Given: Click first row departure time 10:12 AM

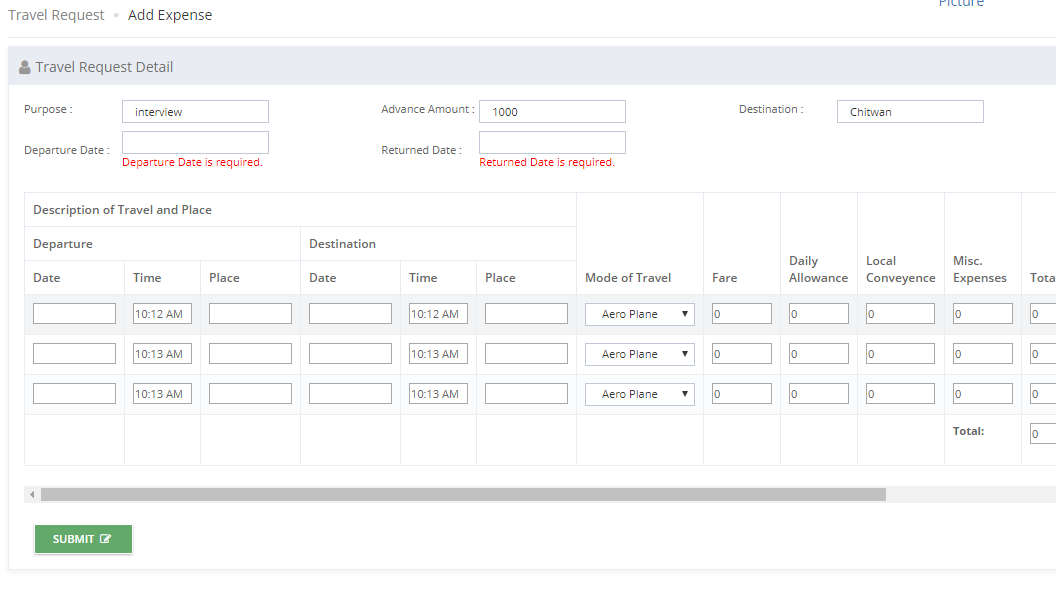Looking at the screenshot, I should point(162,314).
